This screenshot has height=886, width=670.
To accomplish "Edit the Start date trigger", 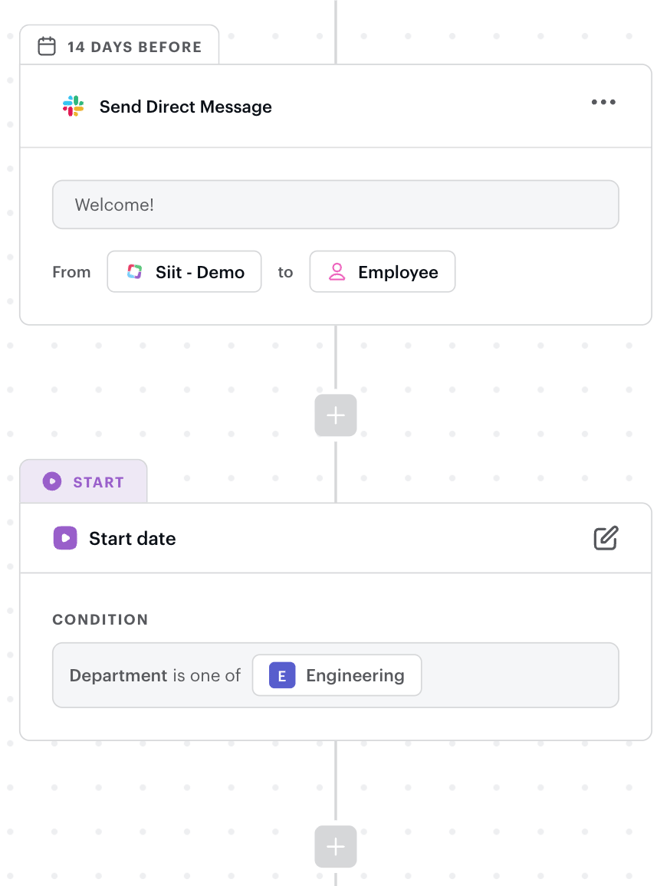I will pos(606,538).
